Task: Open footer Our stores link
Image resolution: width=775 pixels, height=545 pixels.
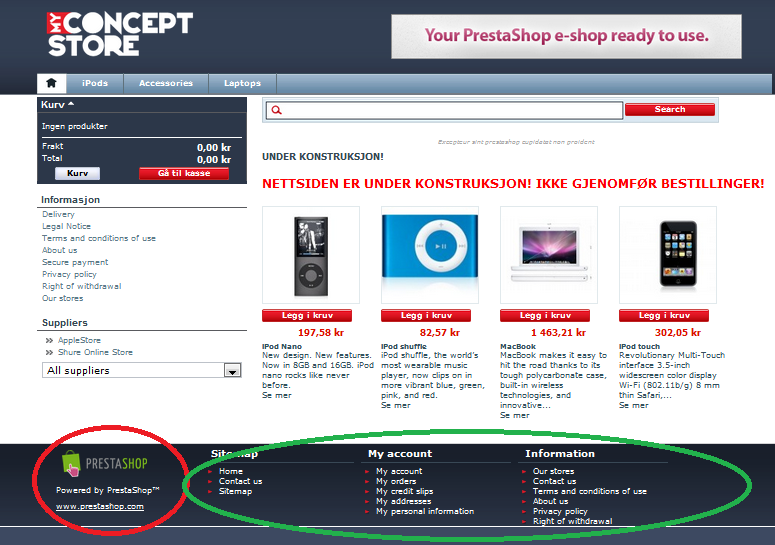Action: pyautogui.click(x=554, y=471)
